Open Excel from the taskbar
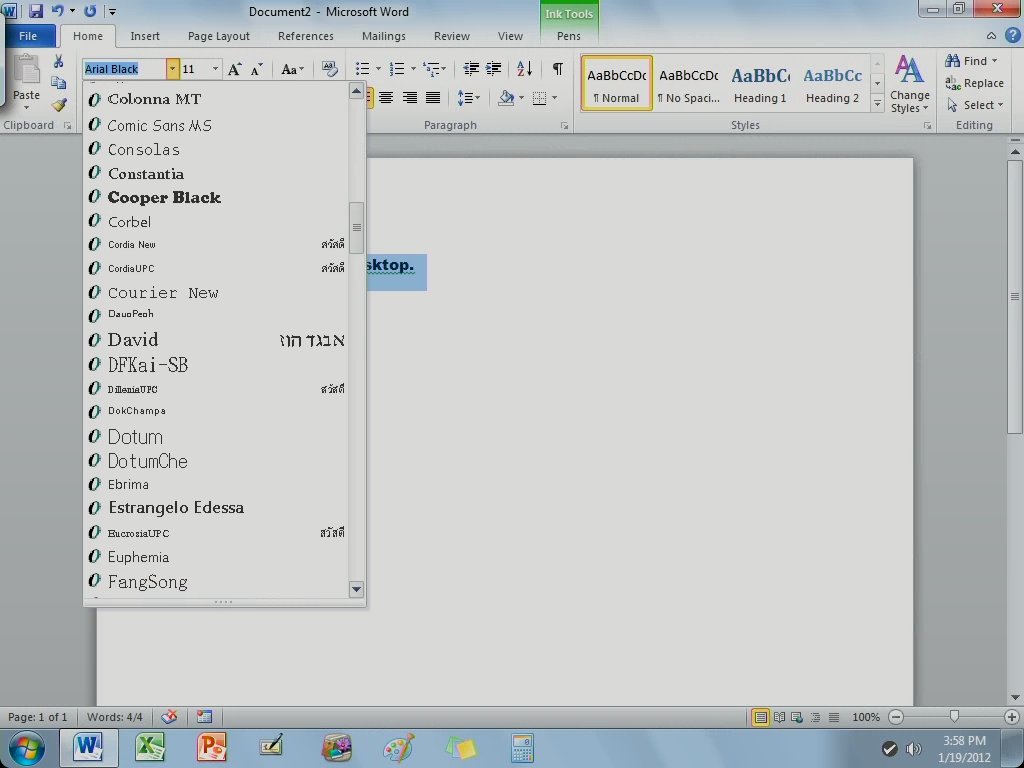 click(x=150, y=747)
